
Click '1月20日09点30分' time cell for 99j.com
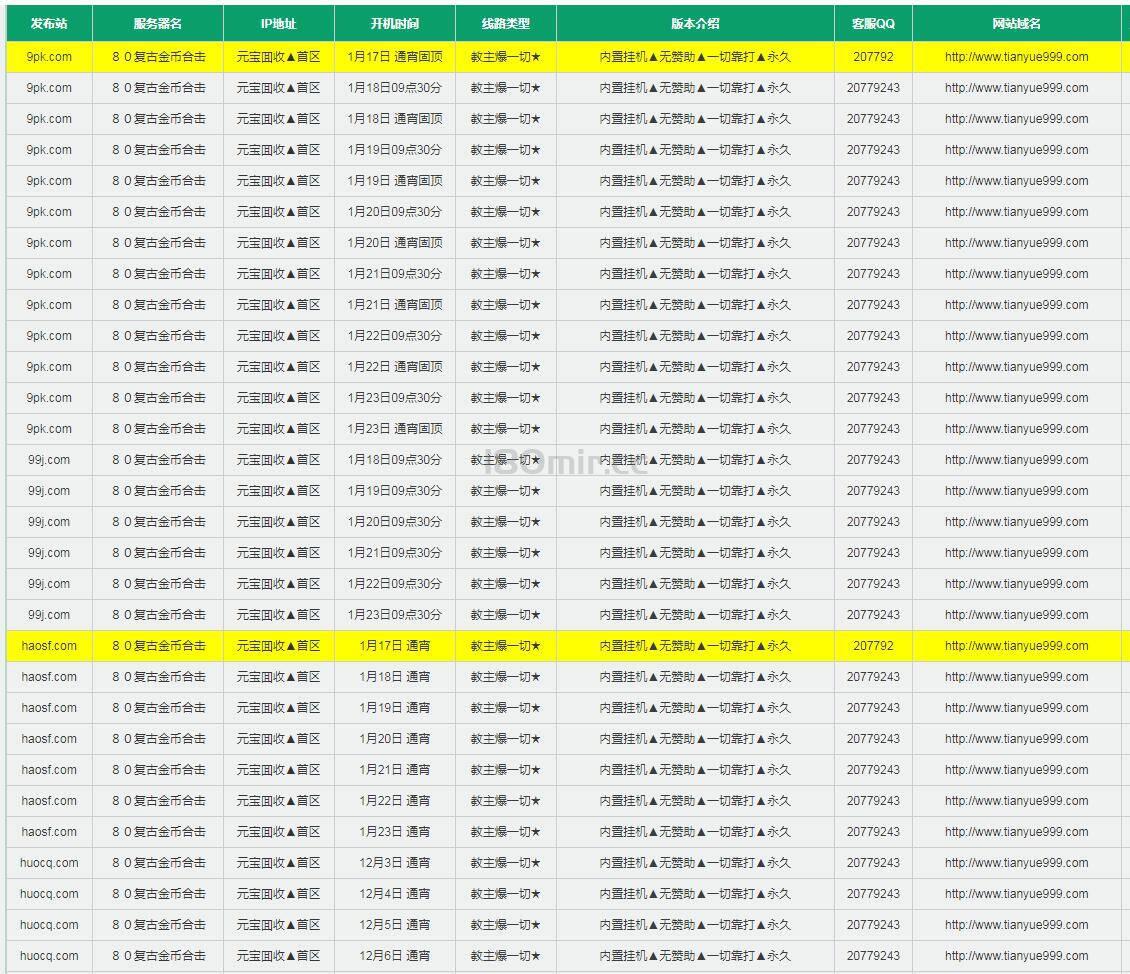point(395,522)
